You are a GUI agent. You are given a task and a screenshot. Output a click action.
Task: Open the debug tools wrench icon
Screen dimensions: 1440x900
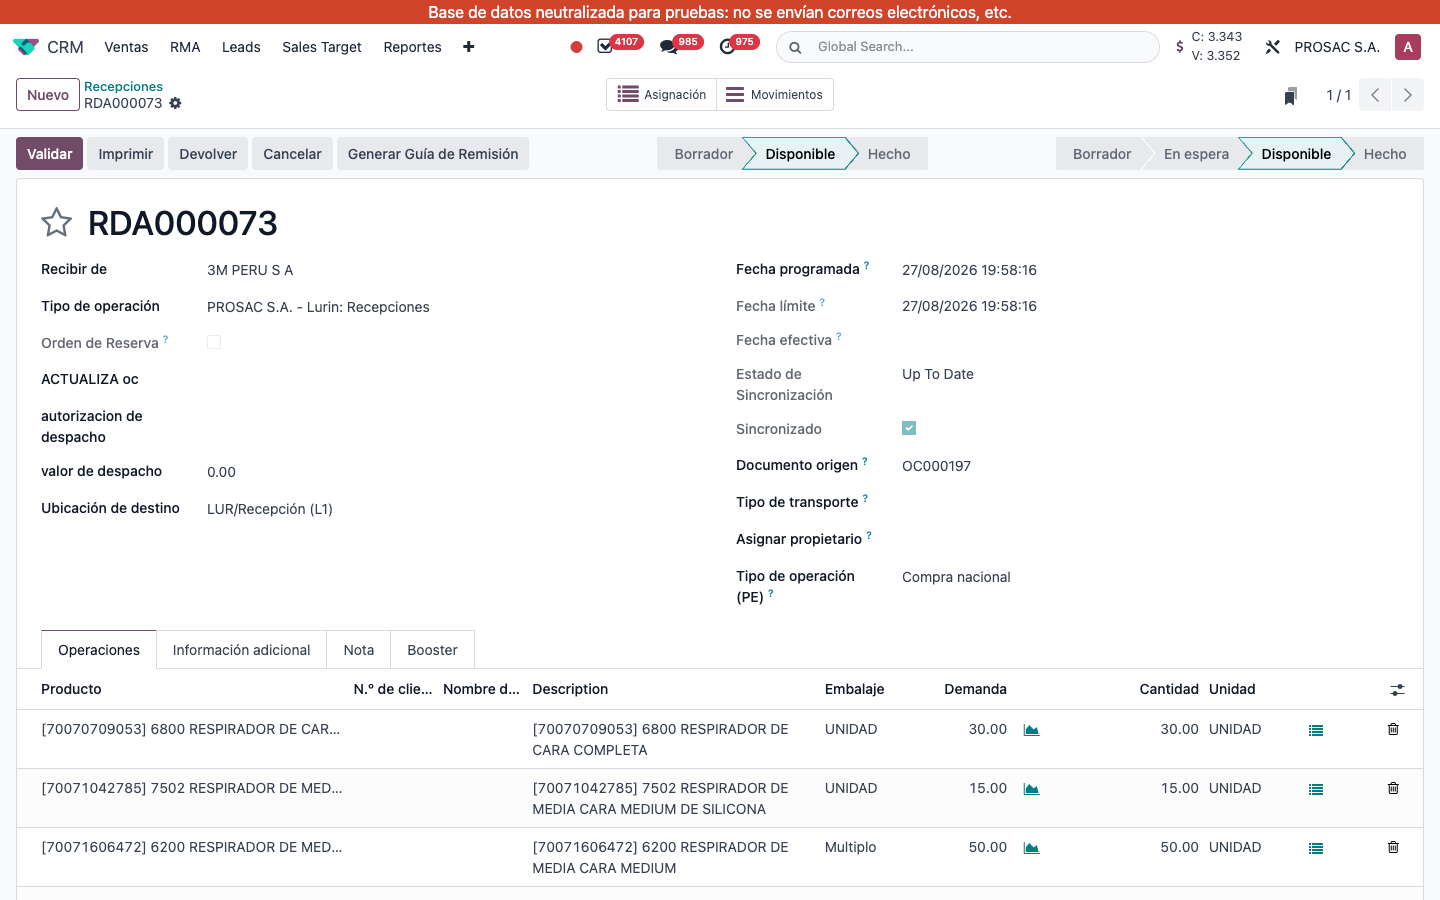point(1273,47)
